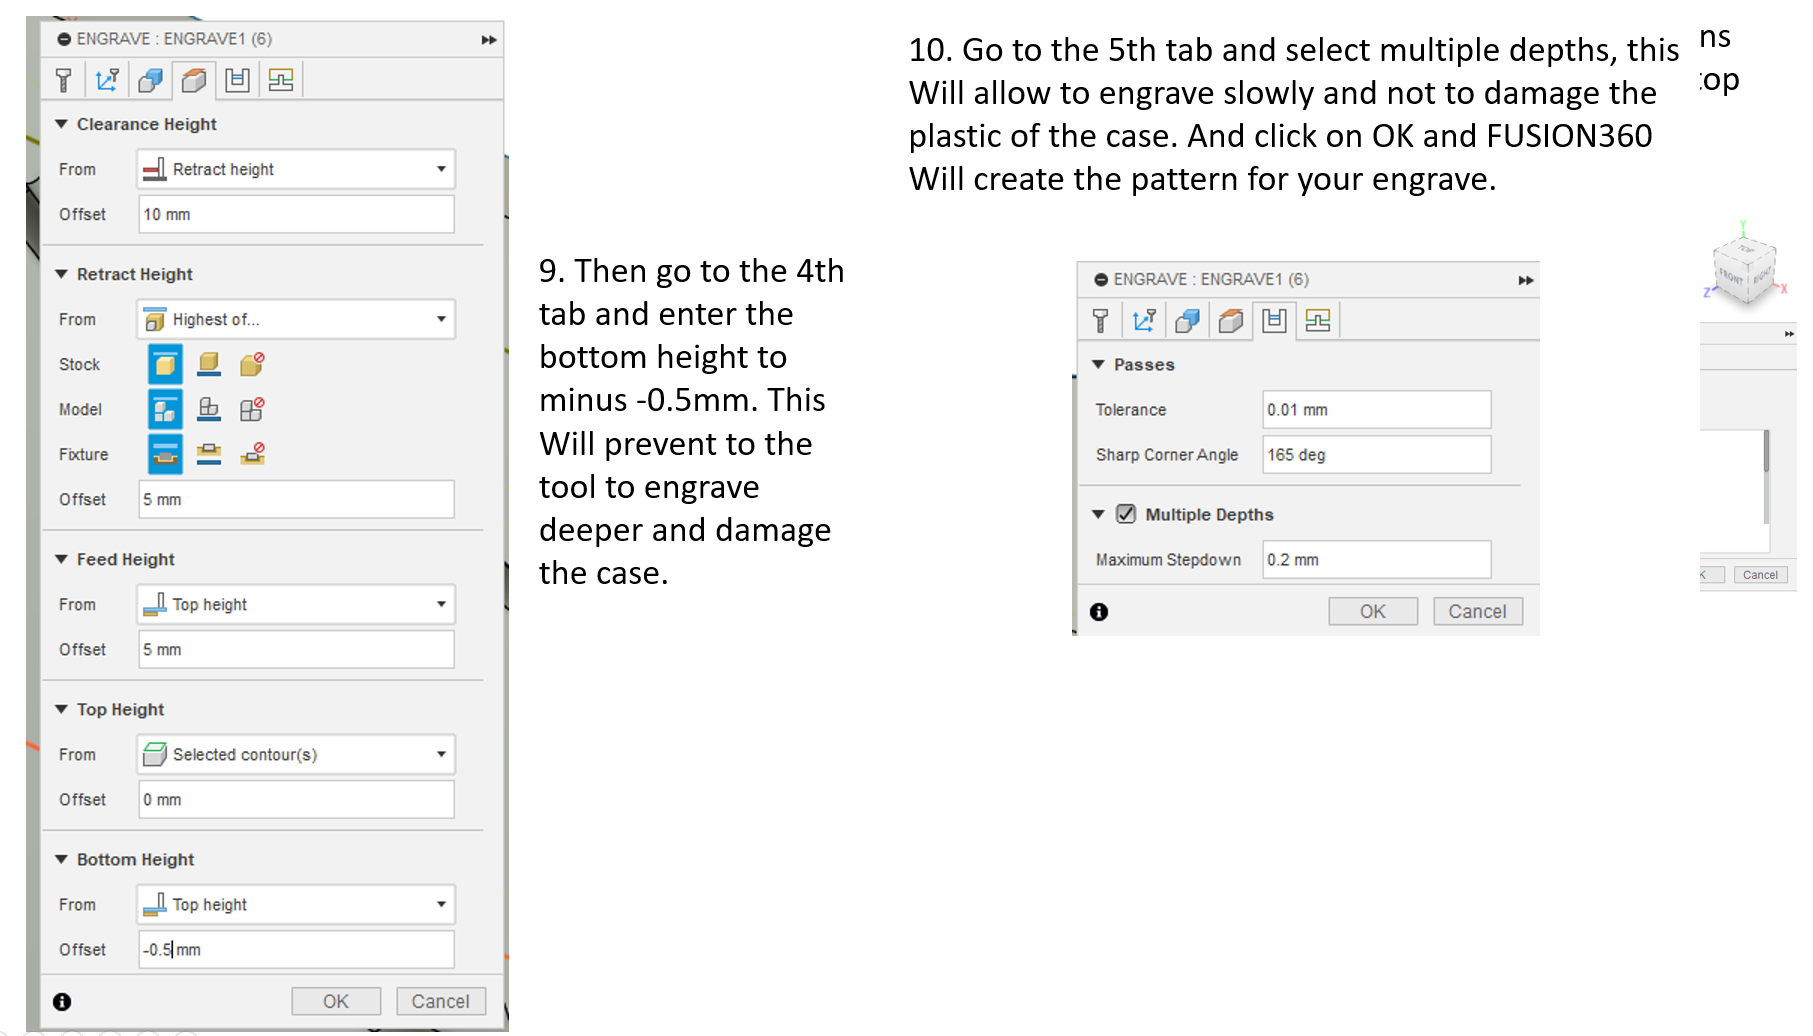
Task: Click the Maximum Stepdown field
Action: tap(1377, 559)
